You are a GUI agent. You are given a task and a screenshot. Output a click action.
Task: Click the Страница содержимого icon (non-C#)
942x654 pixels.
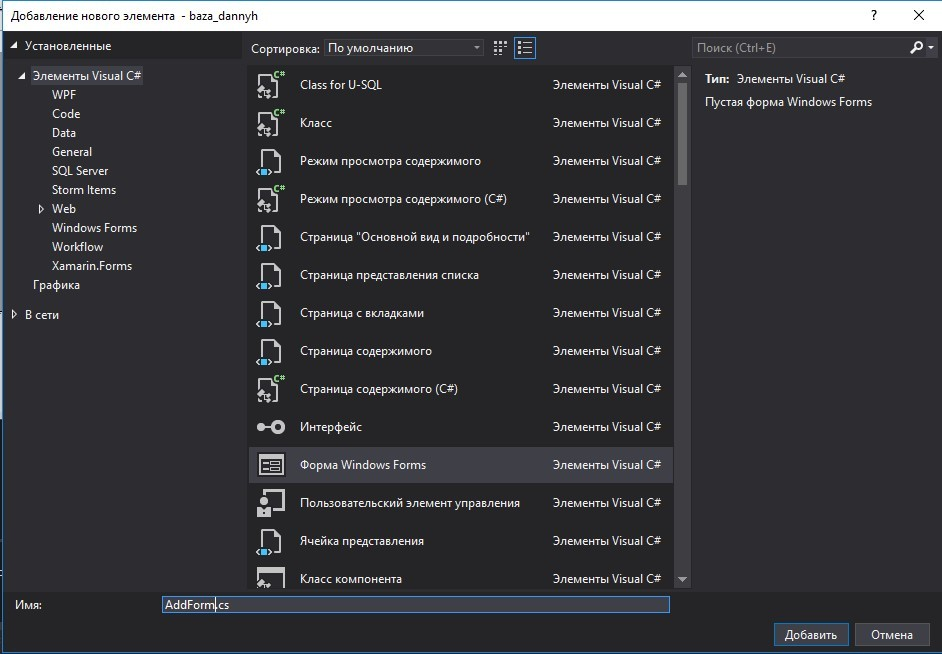coord(269,351)
